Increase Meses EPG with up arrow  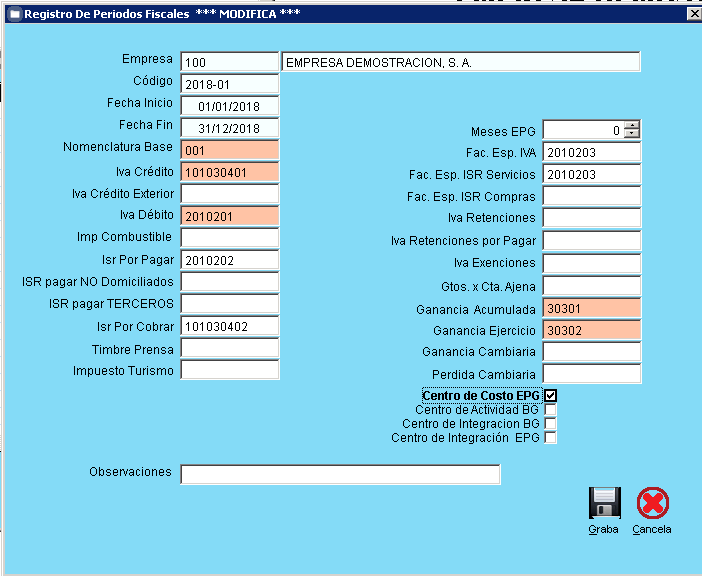coord(631,126)
